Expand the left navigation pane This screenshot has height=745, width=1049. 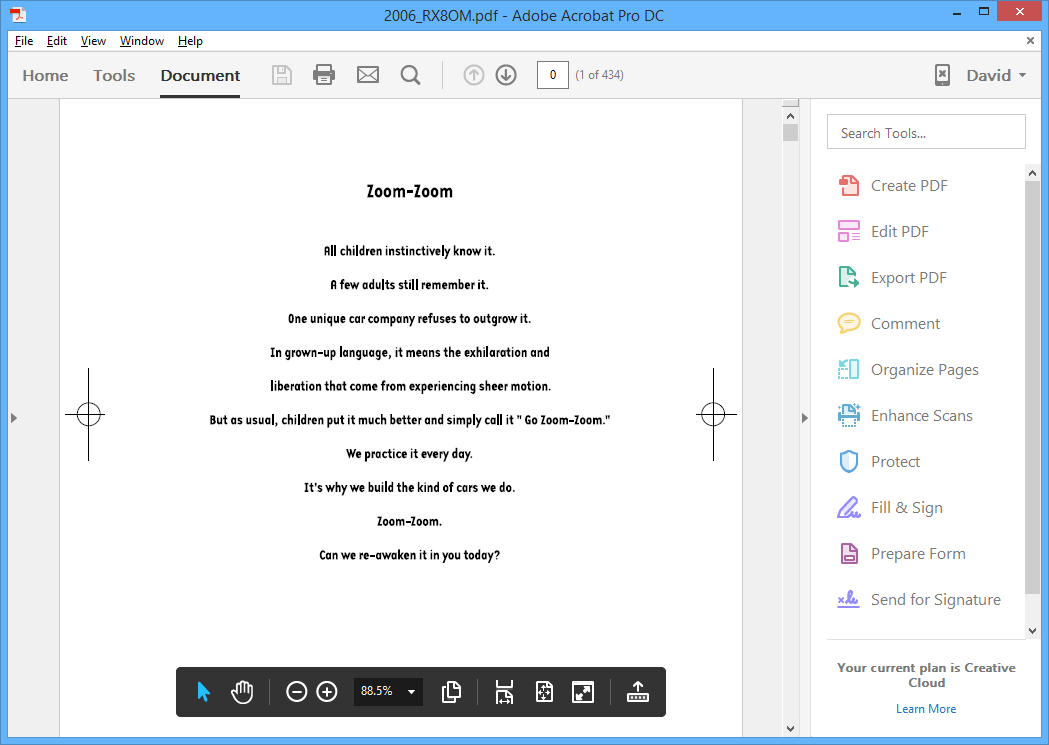(x=14, y=418)
